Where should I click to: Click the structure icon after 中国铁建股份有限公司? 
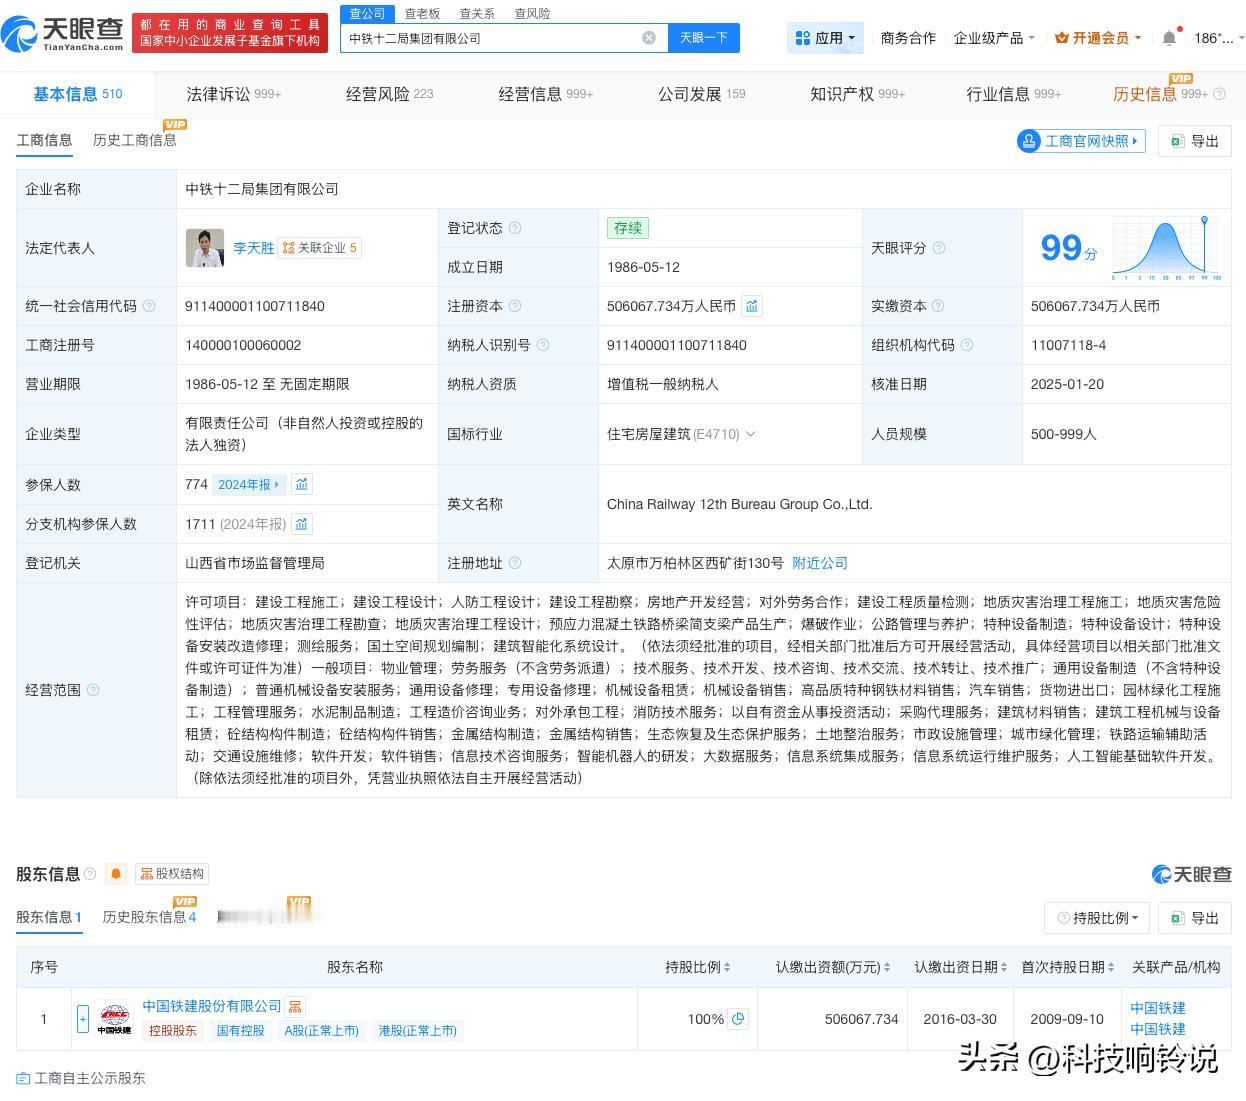coord(294,1006)
